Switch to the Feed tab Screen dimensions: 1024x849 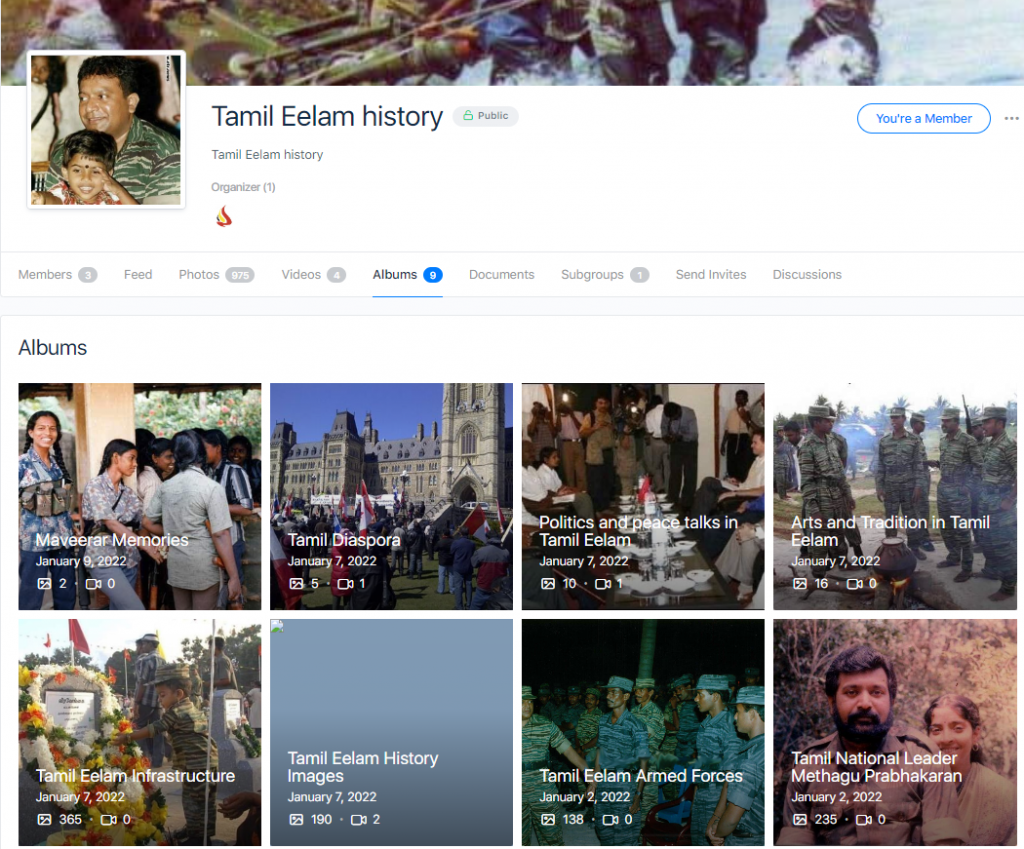pyautogui.click(x=138, y=274)
